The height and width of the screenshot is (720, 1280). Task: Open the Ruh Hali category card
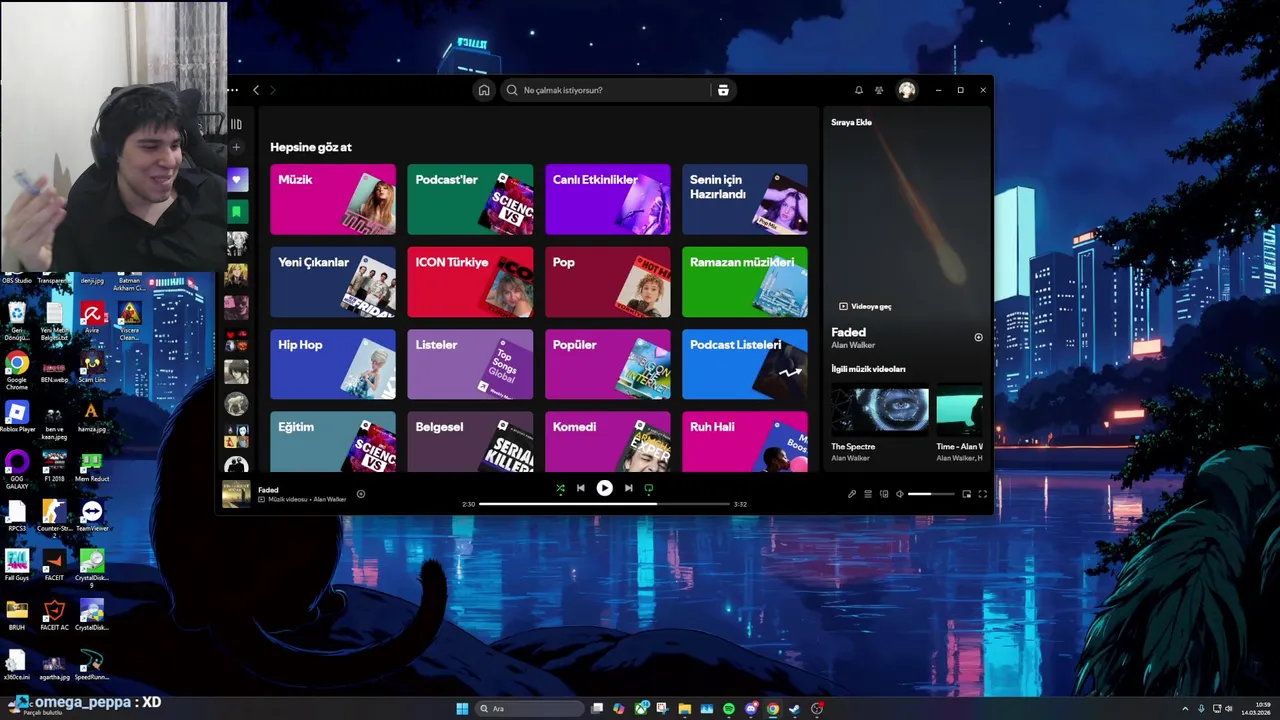745,441
